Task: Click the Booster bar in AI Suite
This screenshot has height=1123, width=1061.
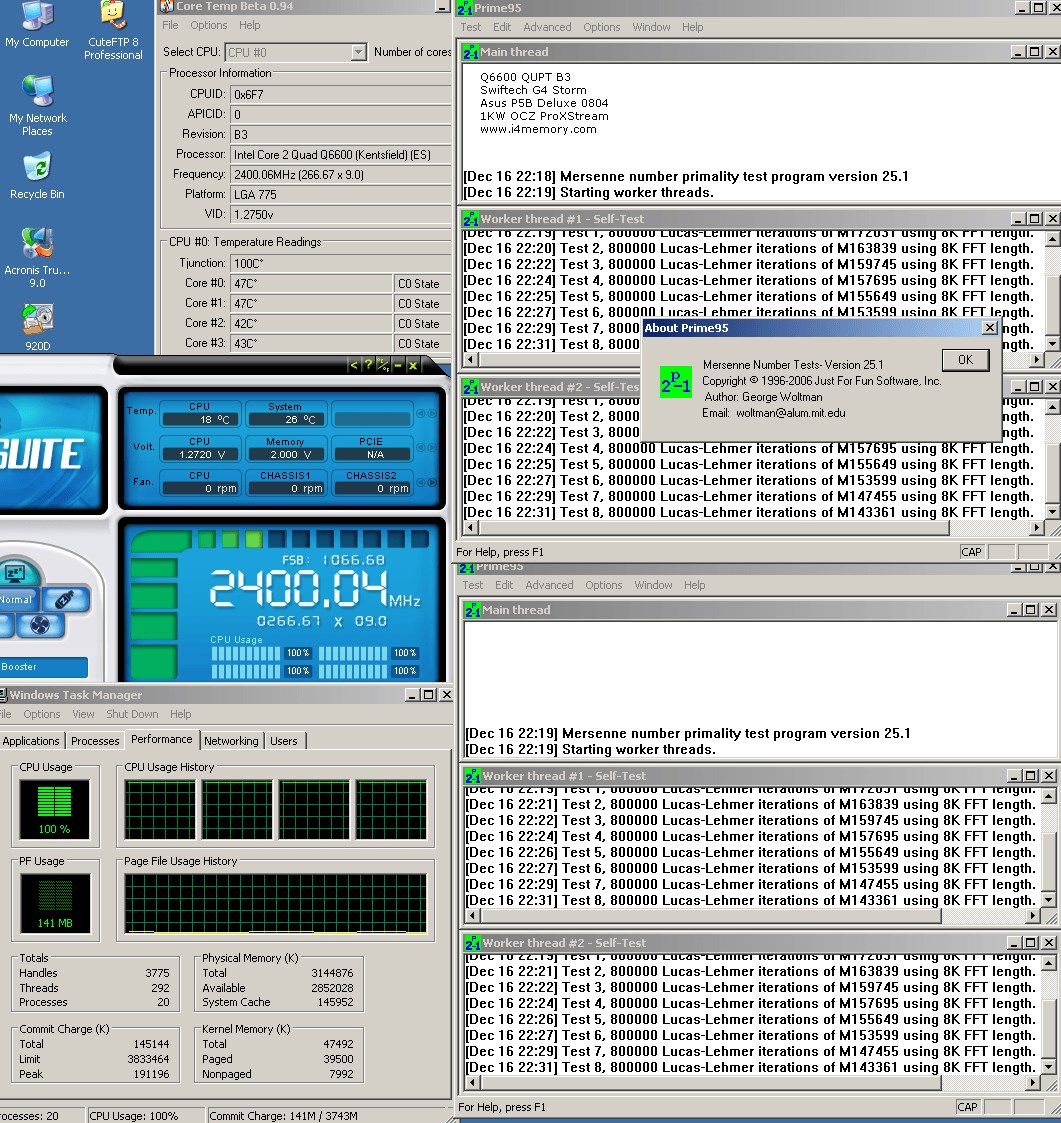Action: point(43,667)
